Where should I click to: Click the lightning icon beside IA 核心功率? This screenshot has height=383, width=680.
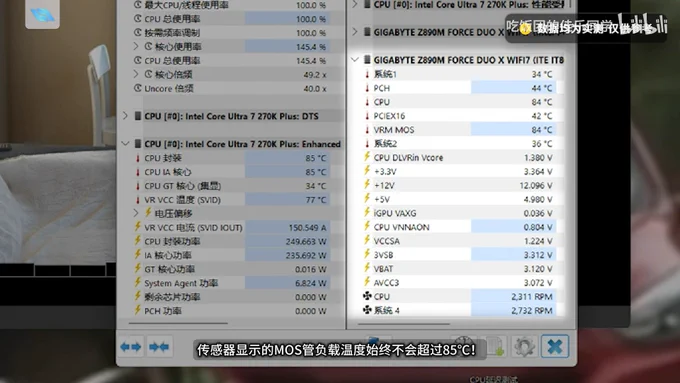137,255
